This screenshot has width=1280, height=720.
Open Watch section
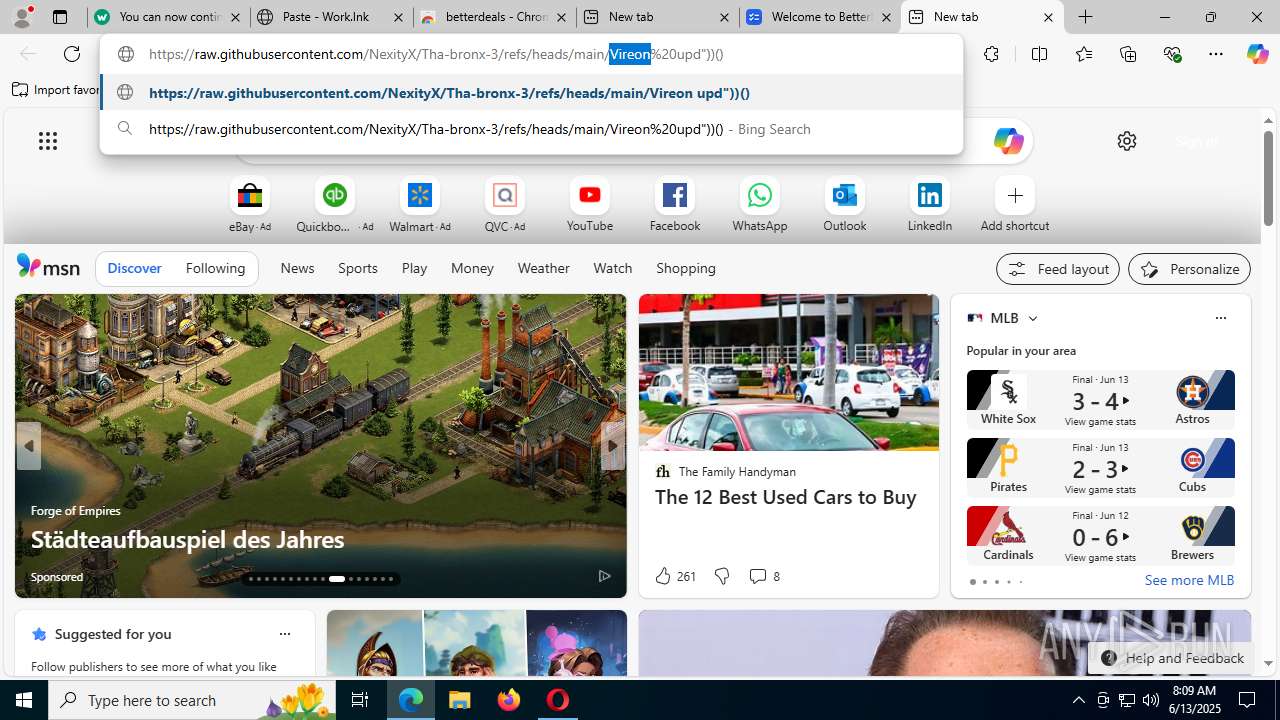[612, 268]
